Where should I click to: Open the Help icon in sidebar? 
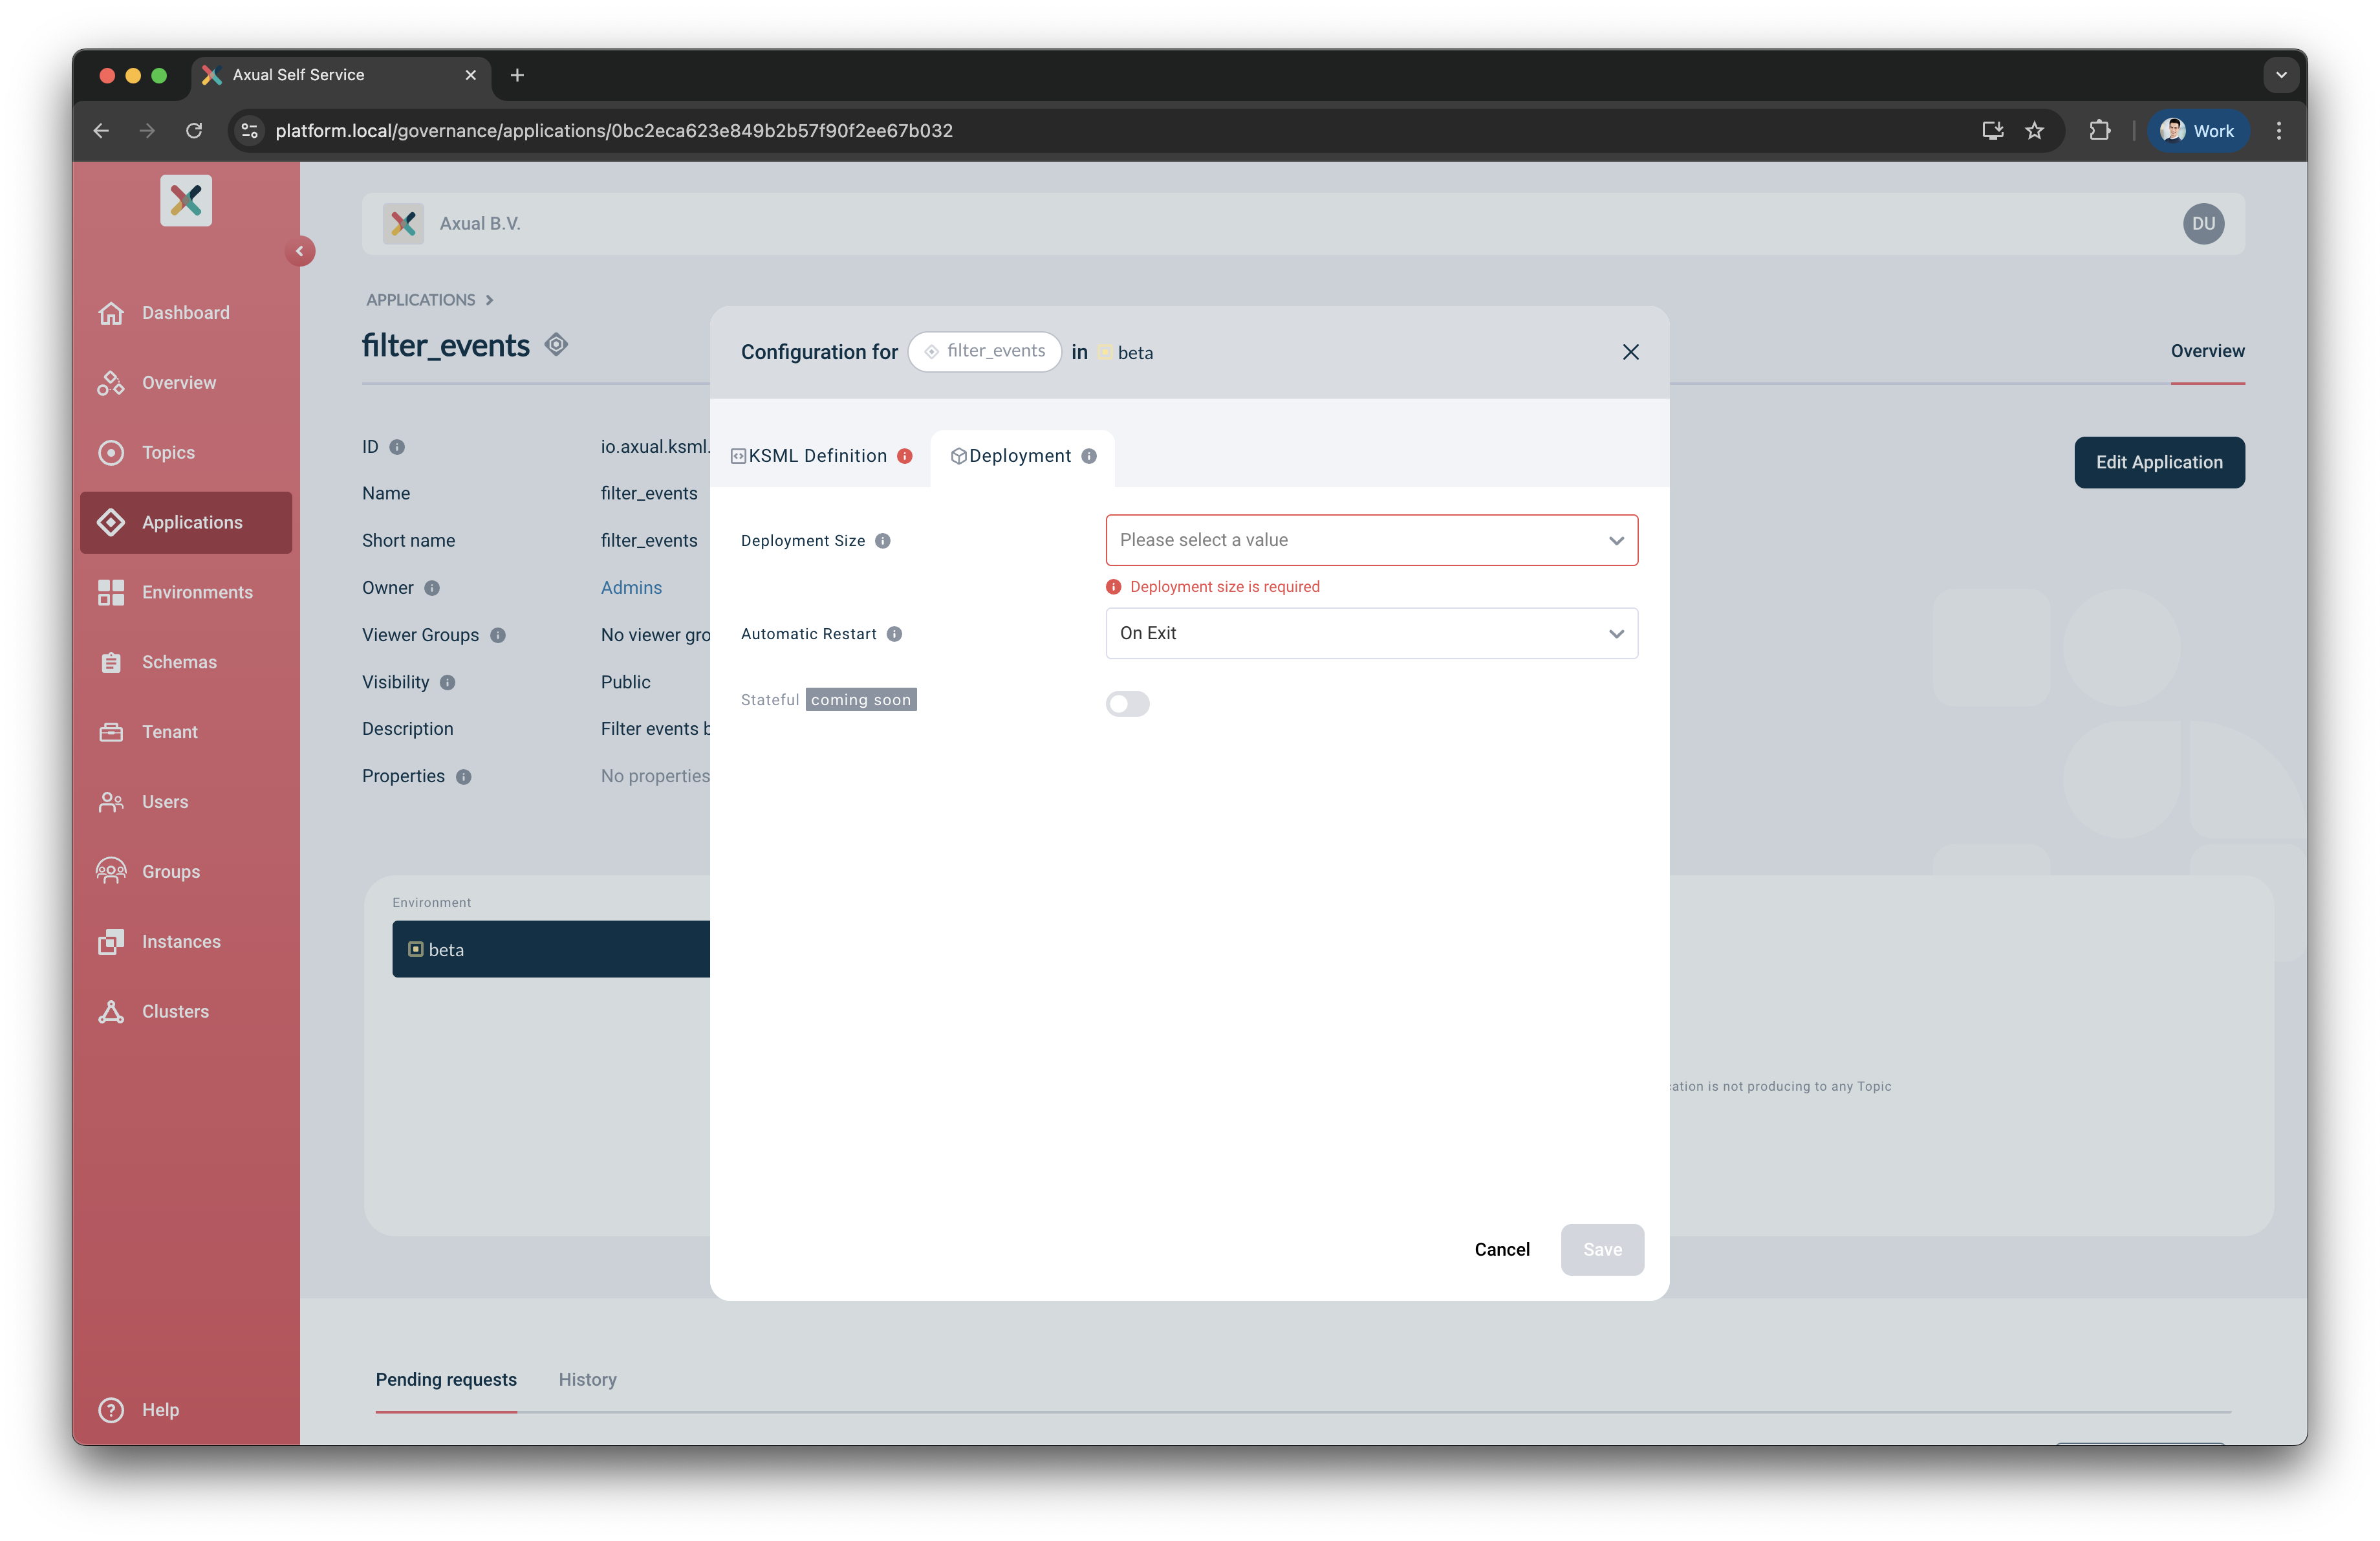point(111,1409)
